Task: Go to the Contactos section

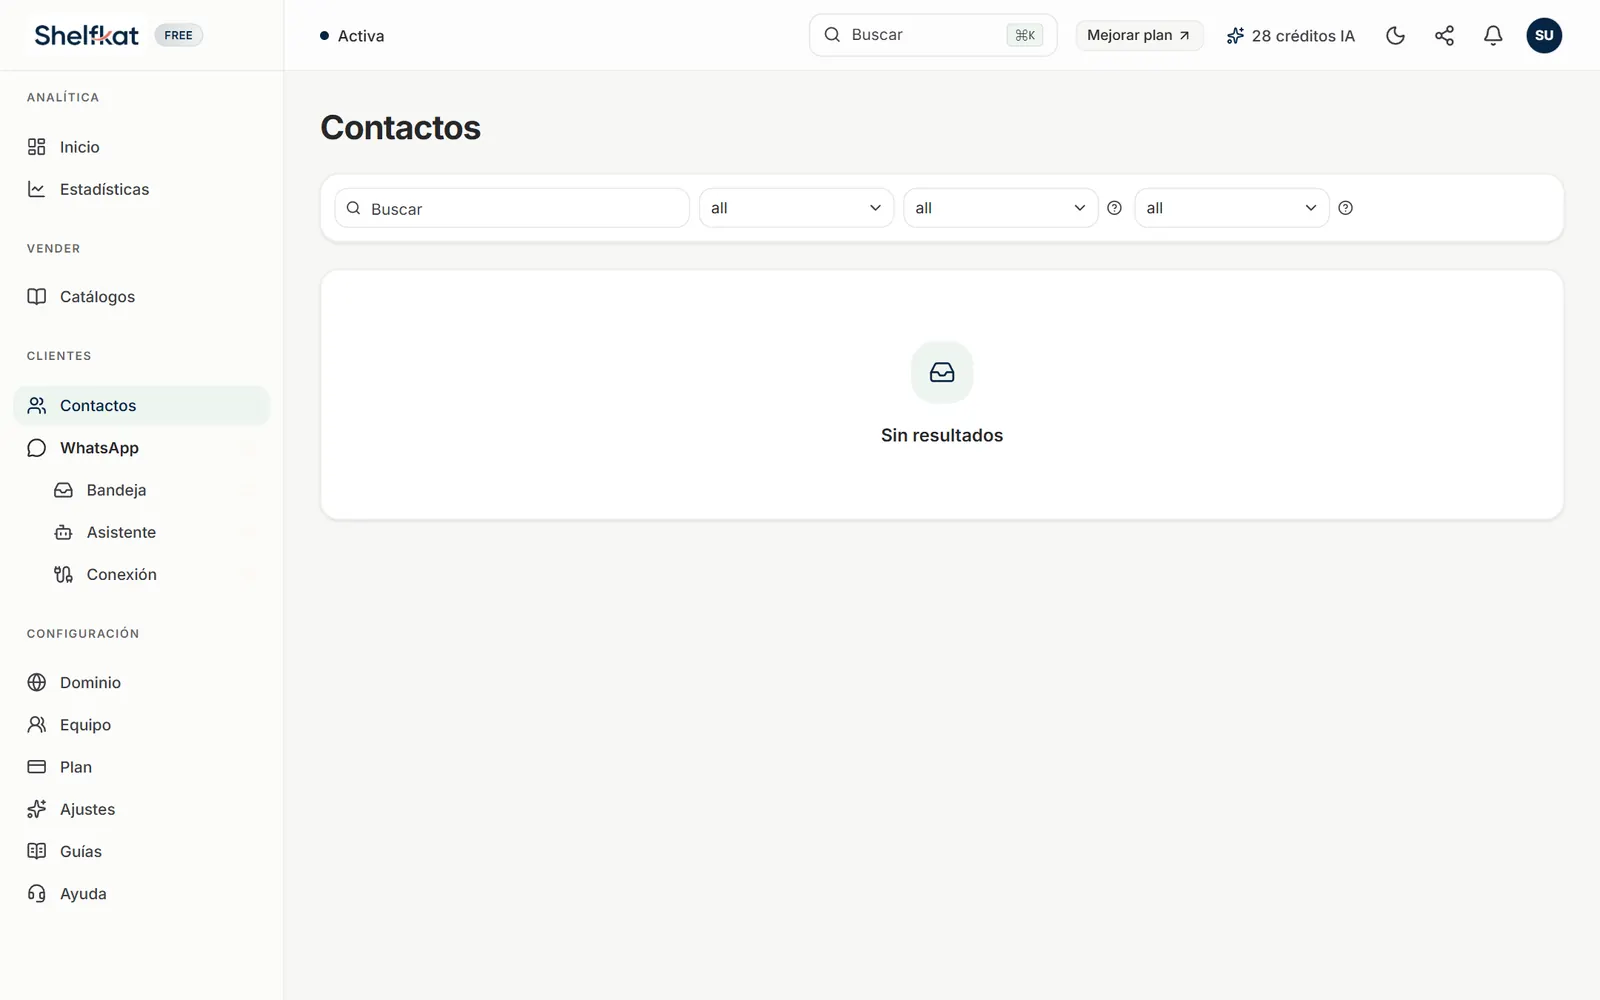Action: click(x=142, y=405)
